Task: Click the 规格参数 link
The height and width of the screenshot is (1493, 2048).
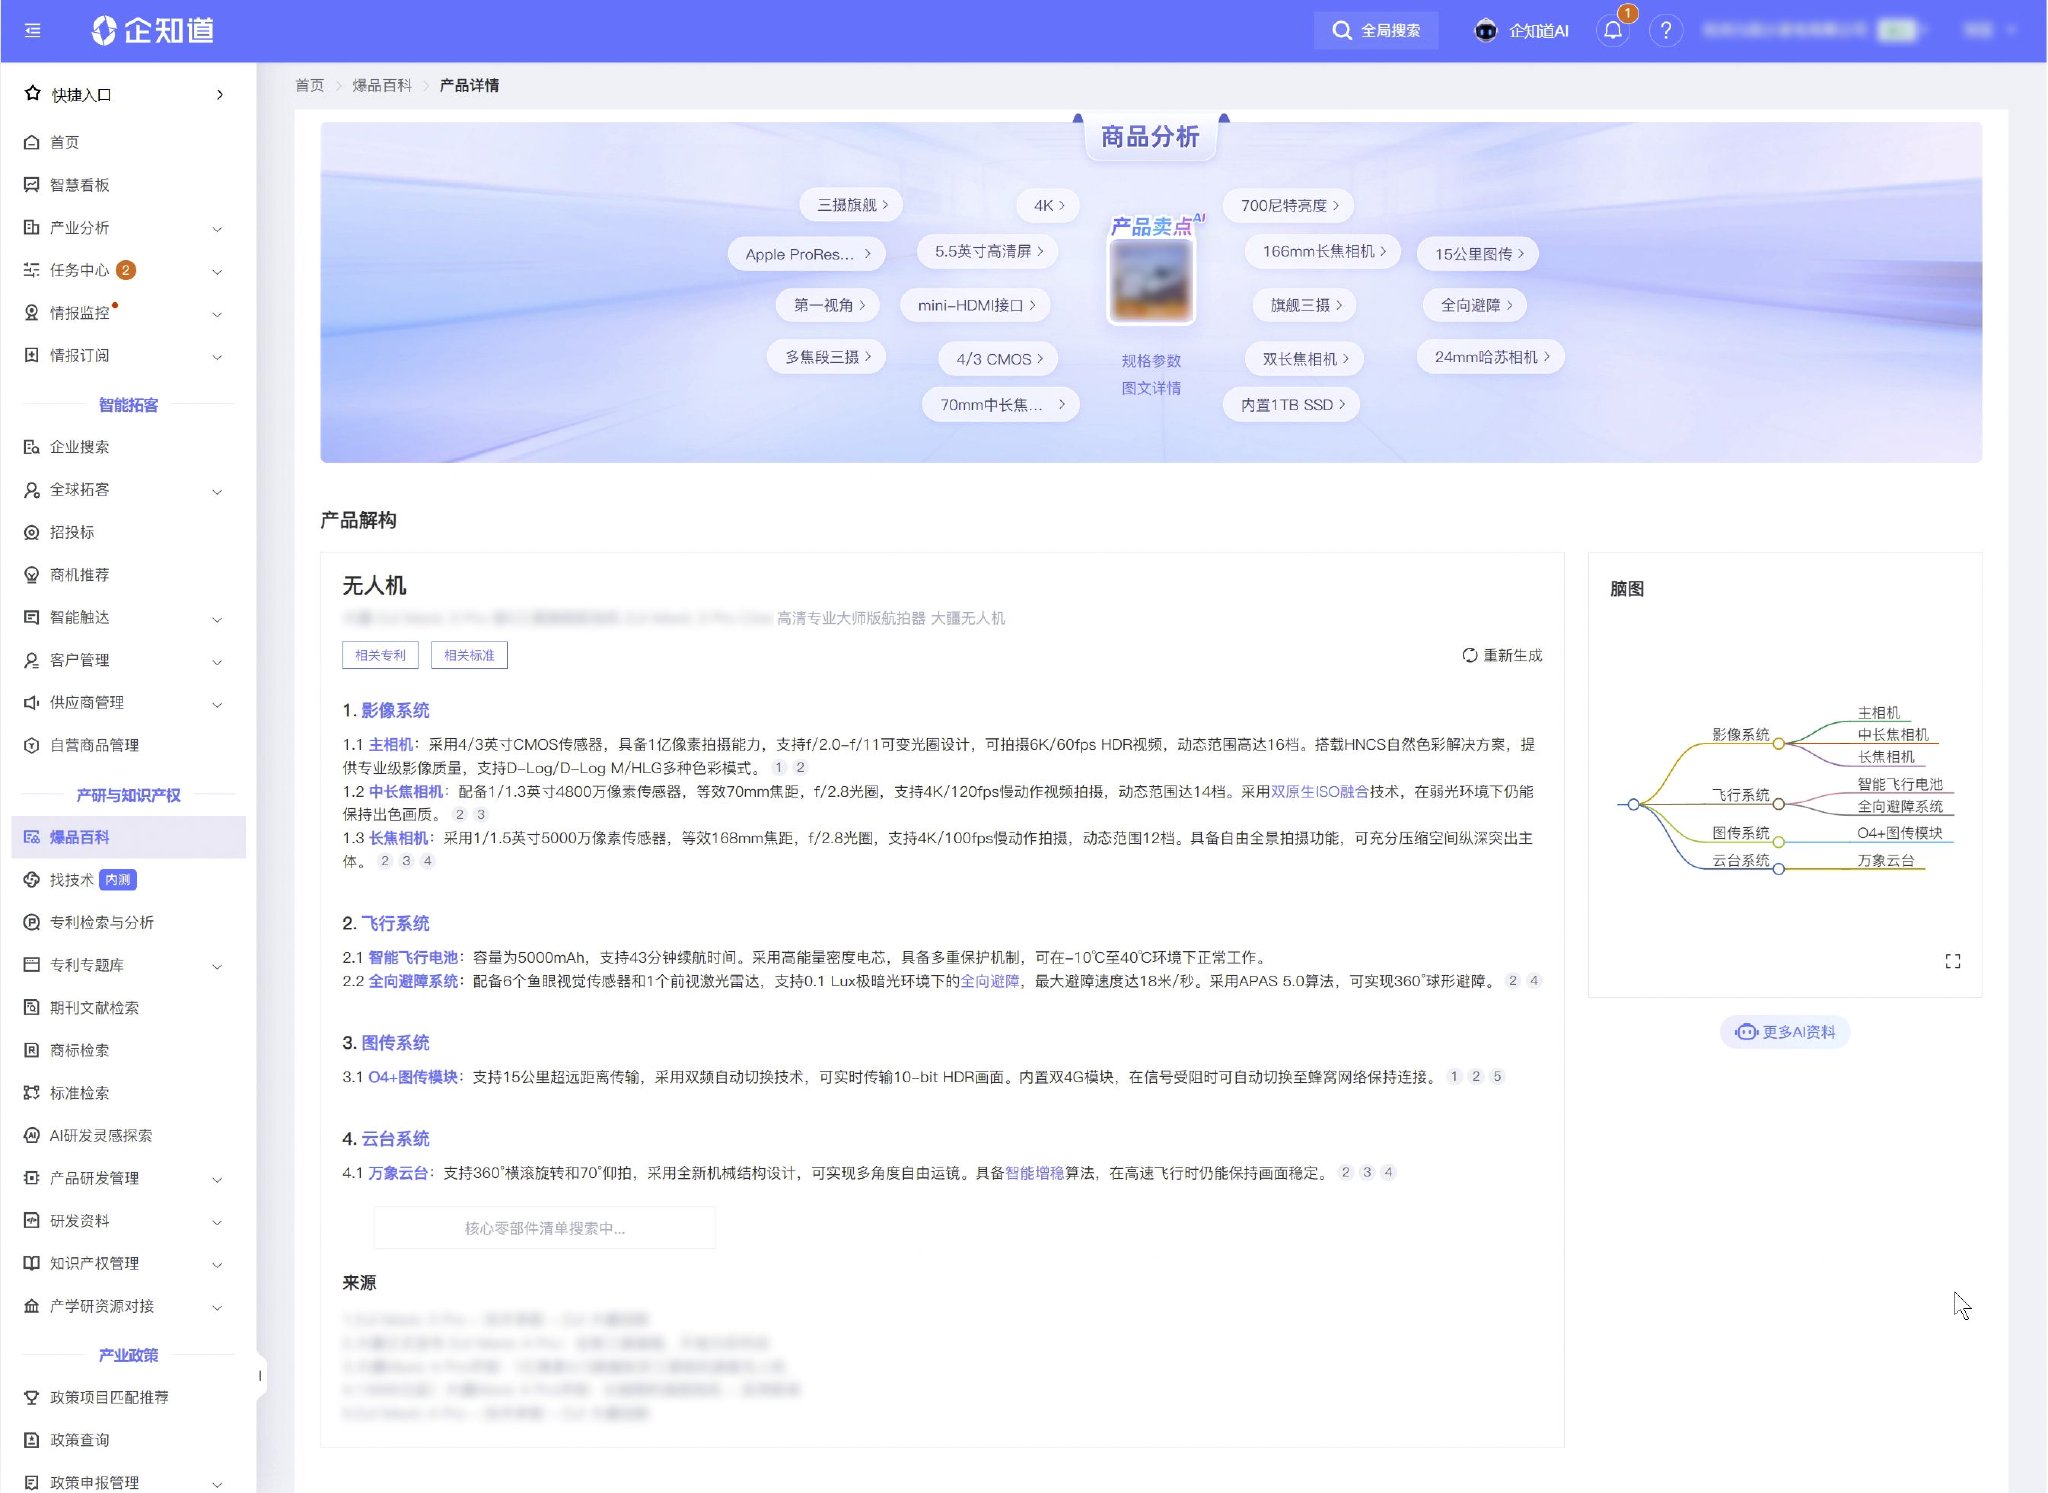Action: tap(1150, 361)
